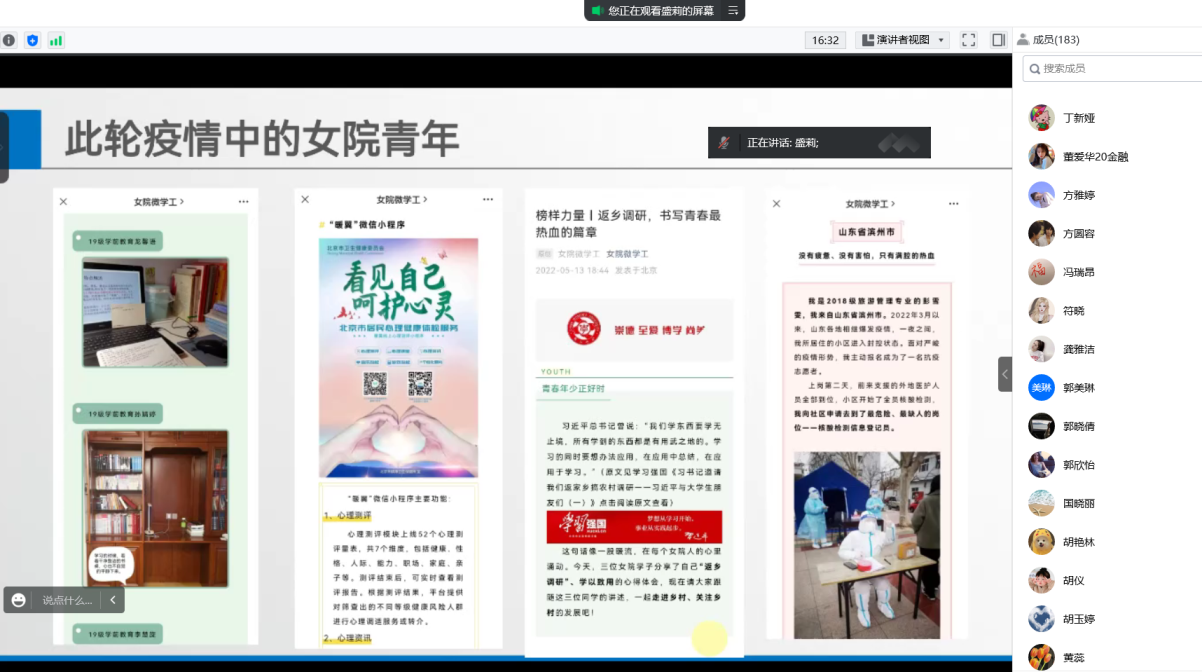Close the 暖翼 mini-program phone screenshot
The image size is (1202, 672).
[x=305, y=199]
